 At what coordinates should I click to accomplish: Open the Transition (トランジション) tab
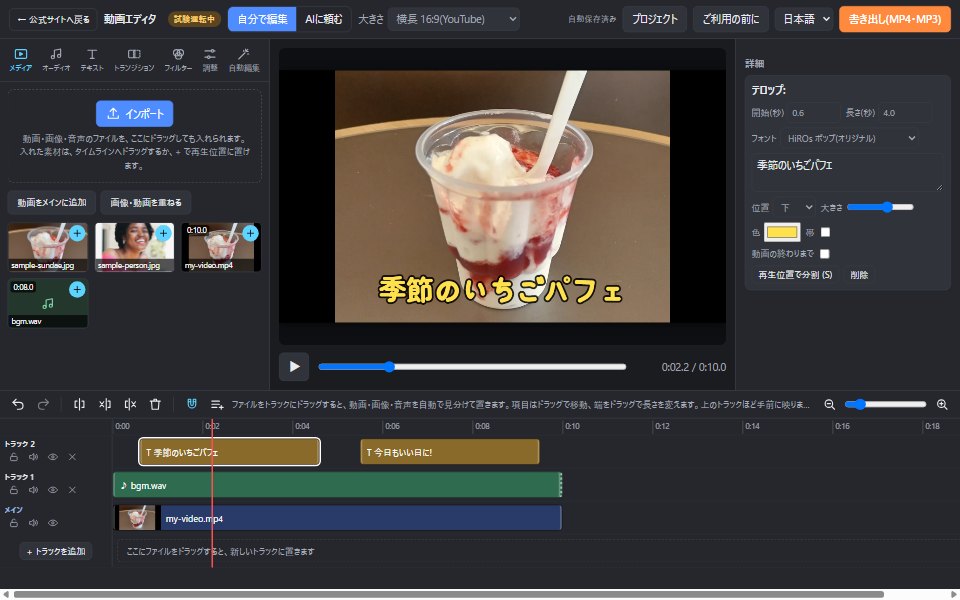[x=134, y=60]
